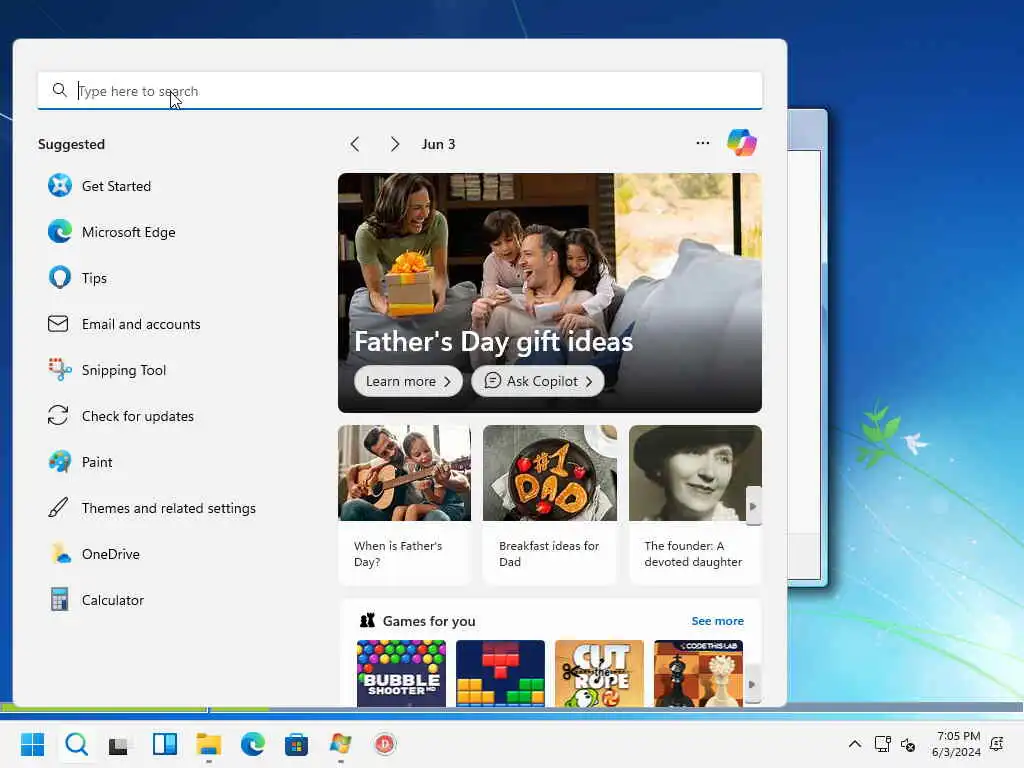Image resolution: width=1024 pixels, height=768 pixels.
Task: Go to previous day arrow
Action: pos(355,144)
